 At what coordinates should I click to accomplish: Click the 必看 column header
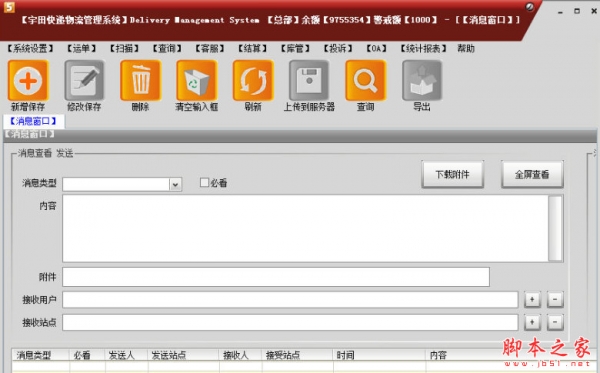[87, 355]
